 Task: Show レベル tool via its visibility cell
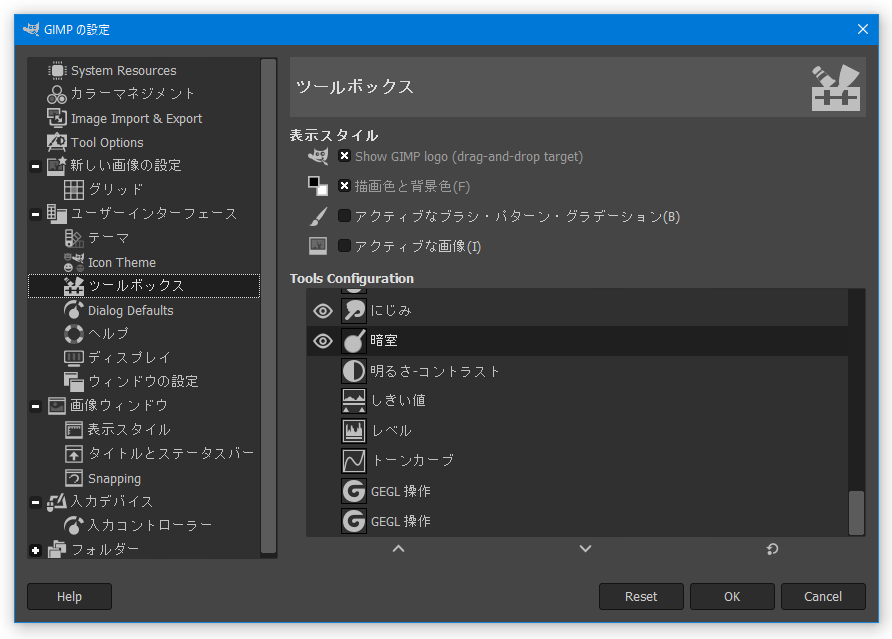coord(323,431)
